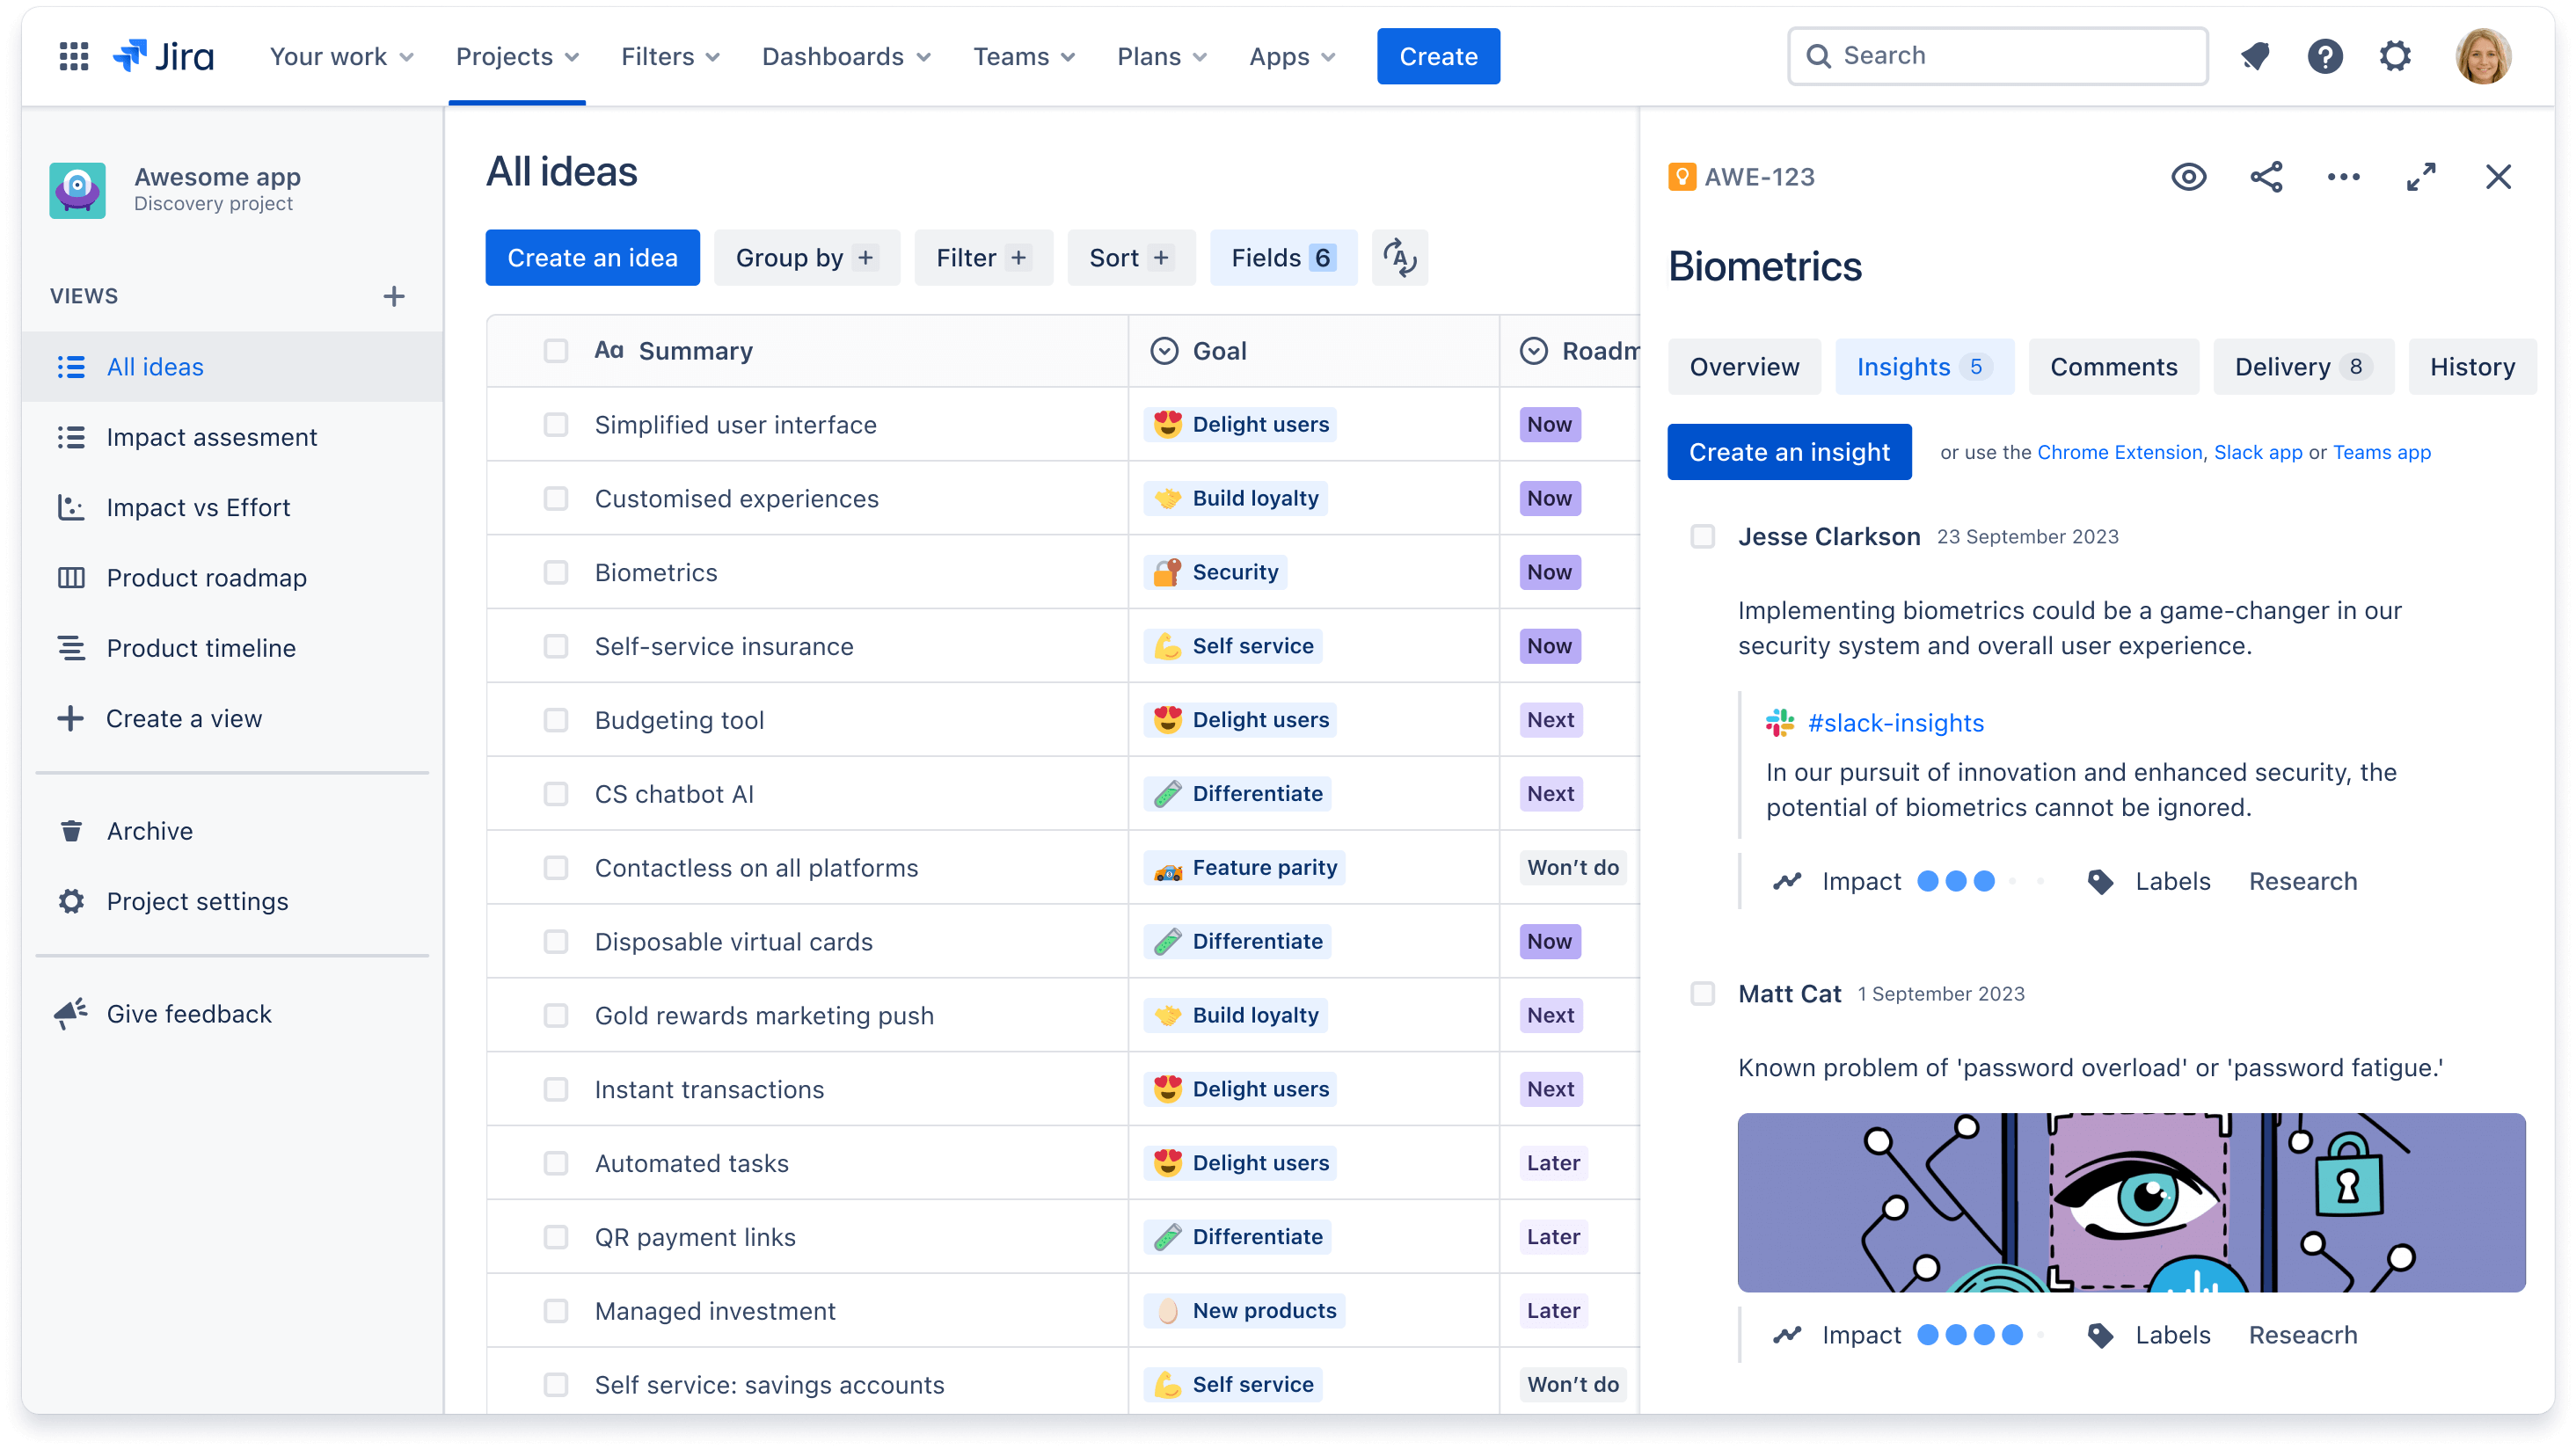Toggle the checkbox for Matt Cat insight
2576x1449 pixels.
coord(1702,993)
